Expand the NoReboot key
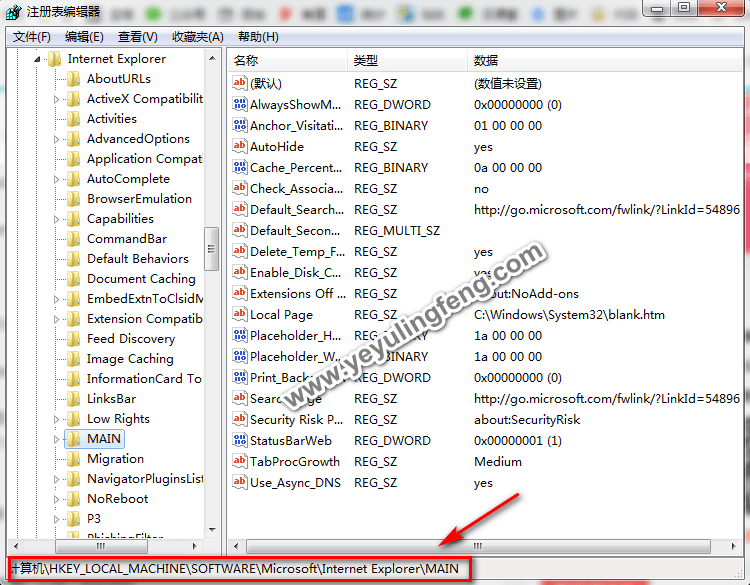 tap(56, 499)
